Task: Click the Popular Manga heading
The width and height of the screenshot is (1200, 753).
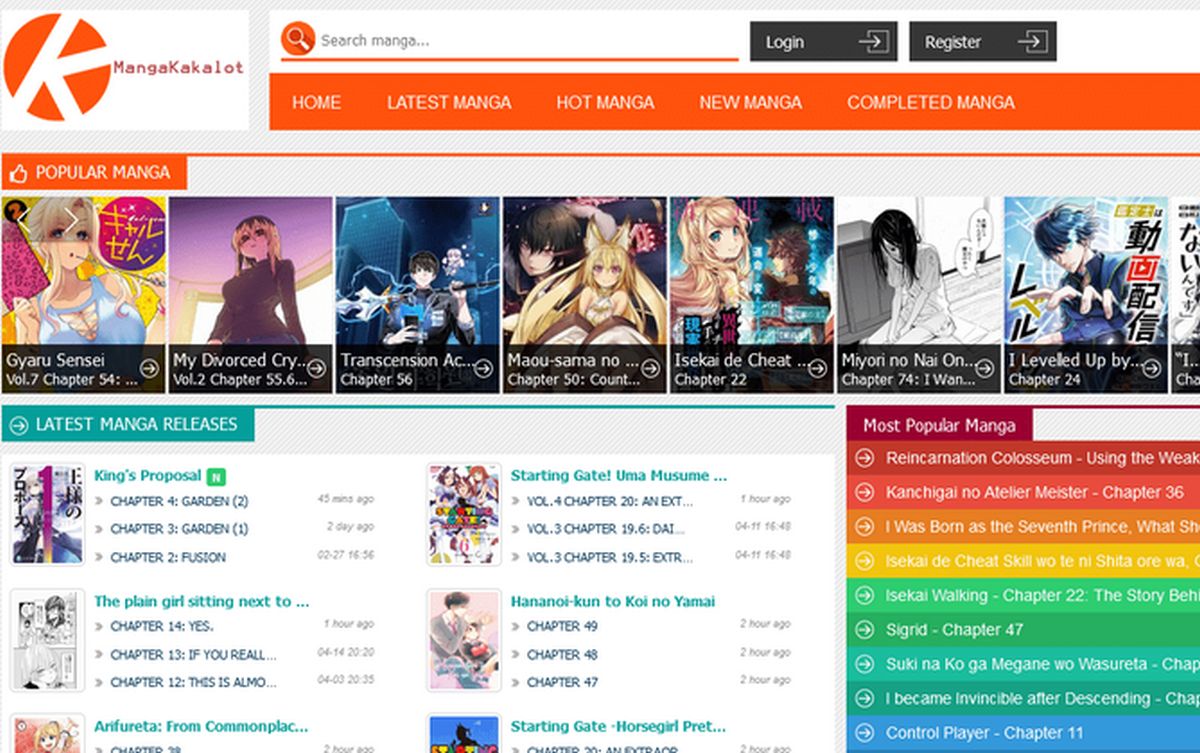Action: click(103, 173)
